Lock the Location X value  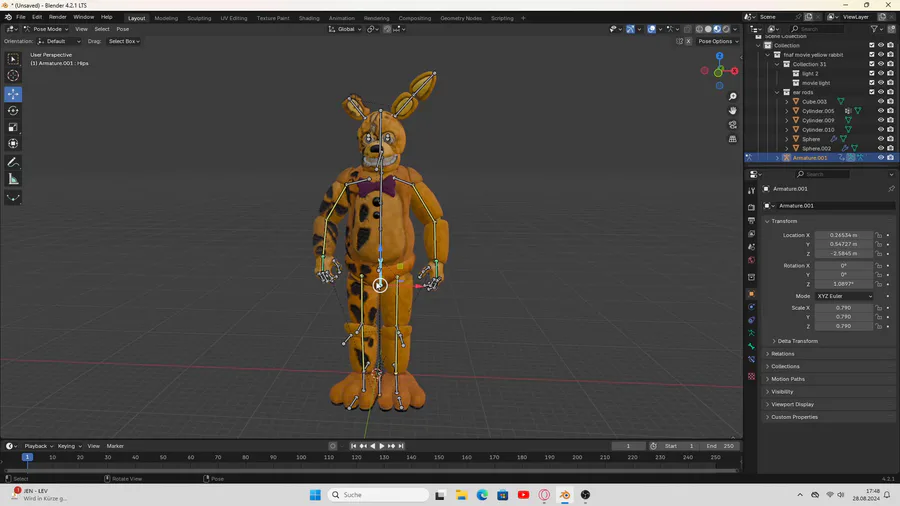pos(878,235)
